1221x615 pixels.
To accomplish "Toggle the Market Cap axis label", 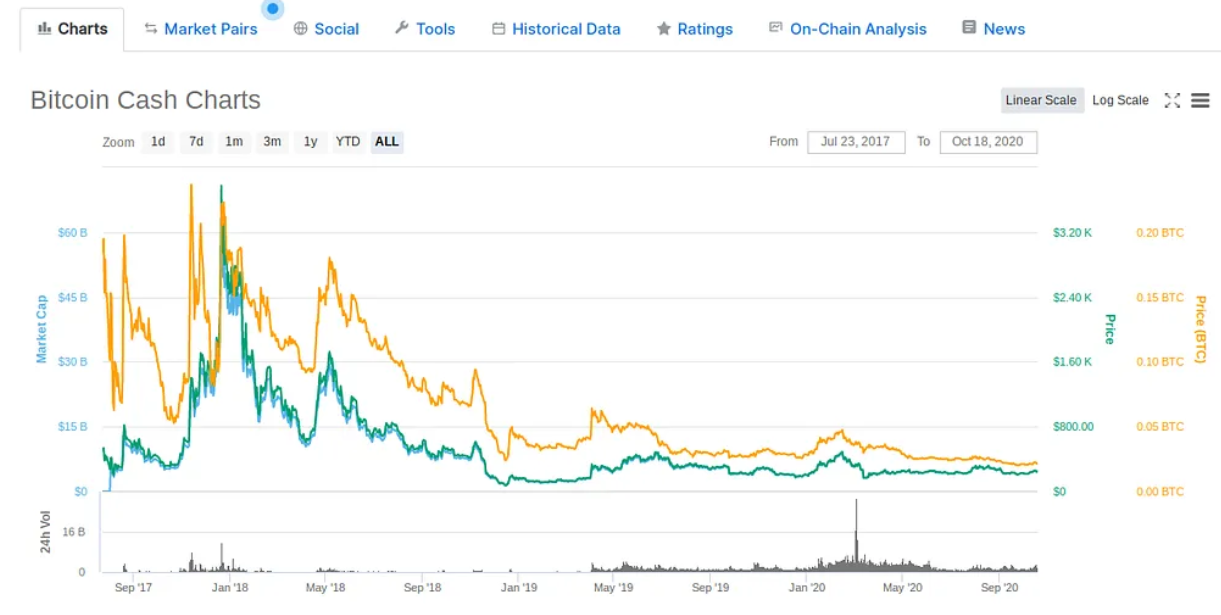I will [42, 329].
